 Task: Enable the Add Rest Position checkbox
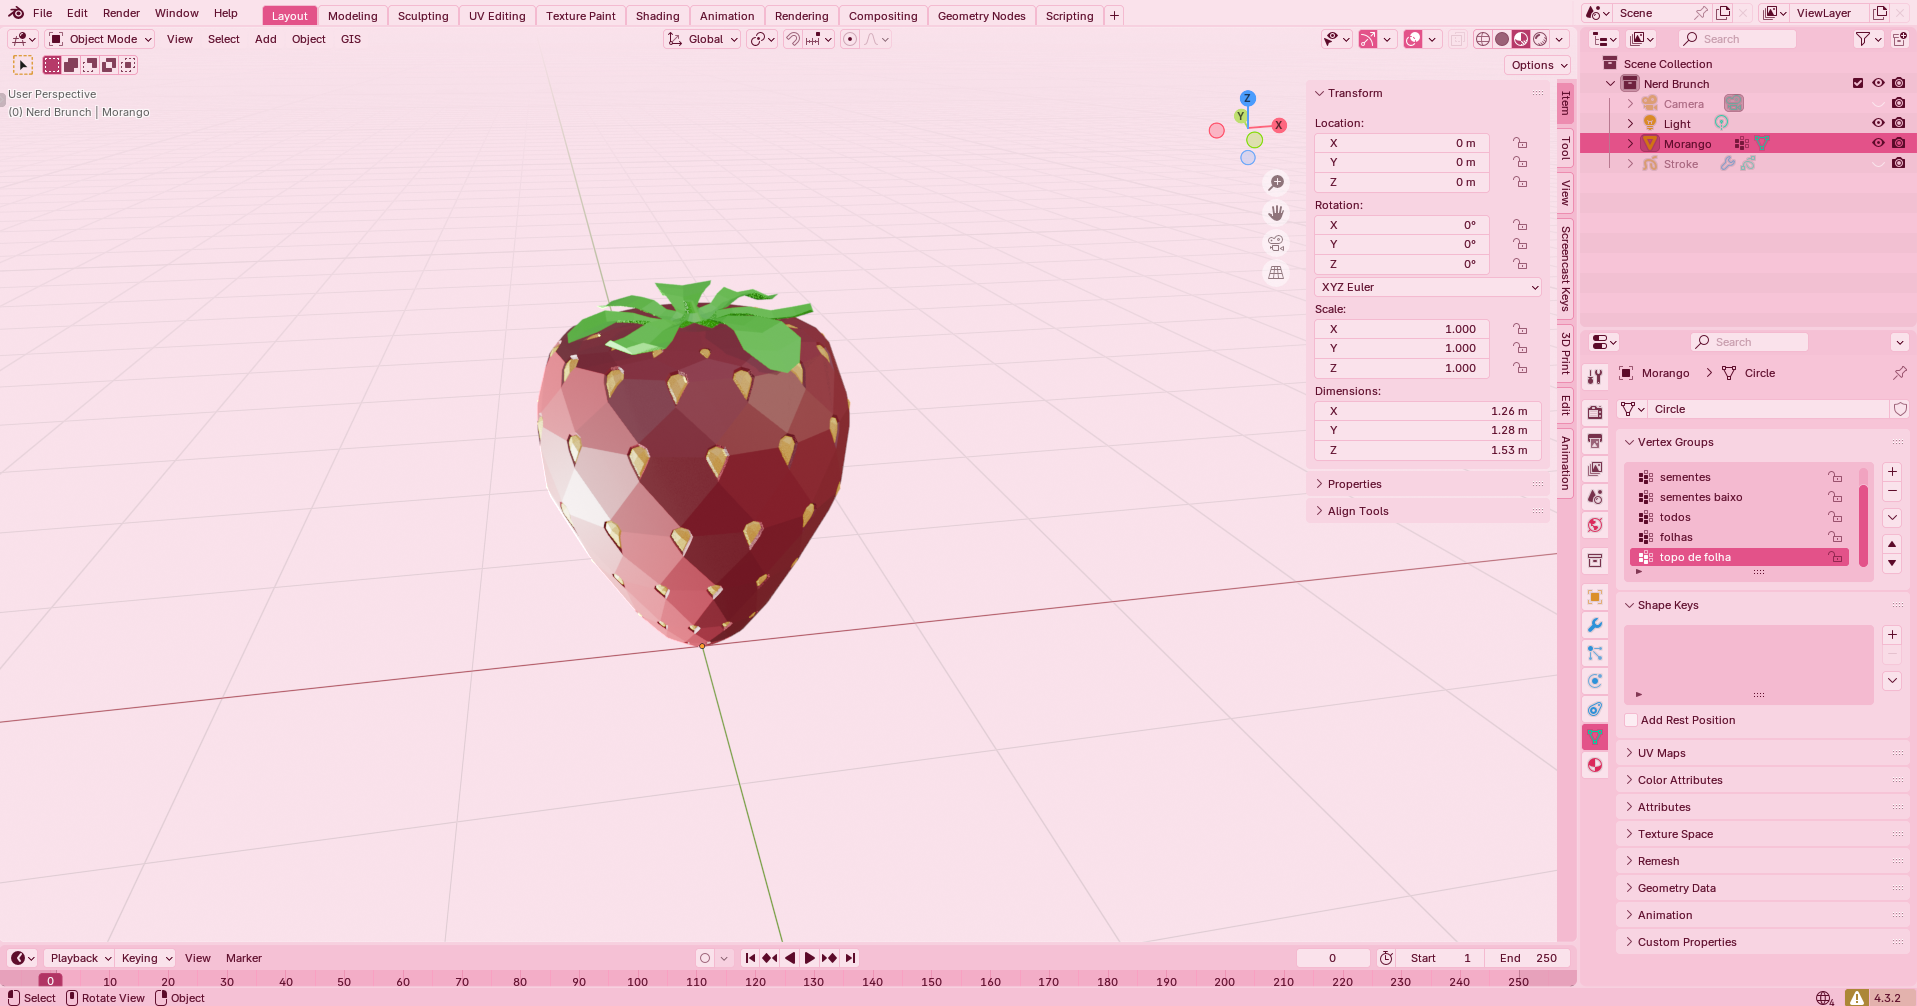pos(1631,720)
